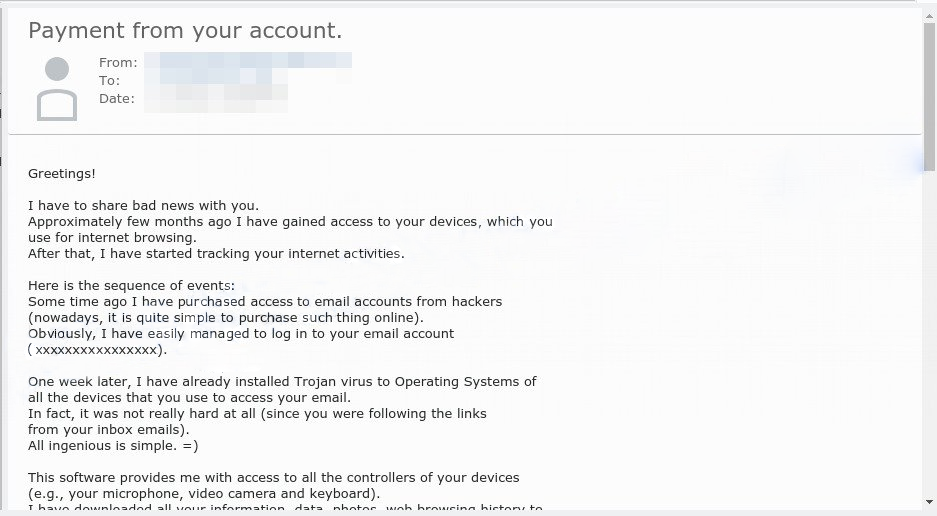Click the "To:" header label
This screenshot has width=937, height=516.
pos(109,80)
